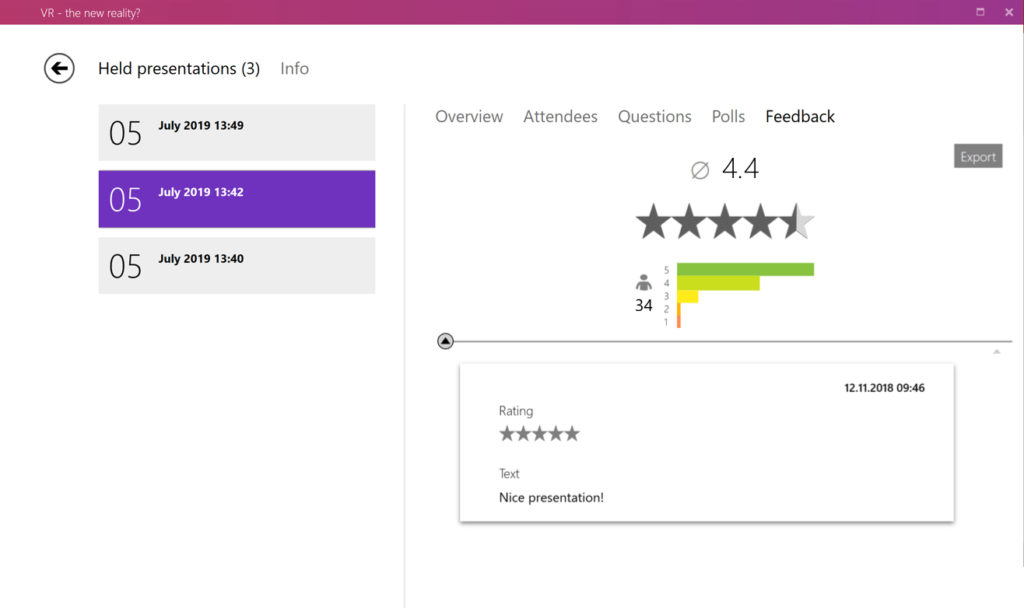
Task: Click the scroll up arrow in feedback list
Action: tap(997, 352)
